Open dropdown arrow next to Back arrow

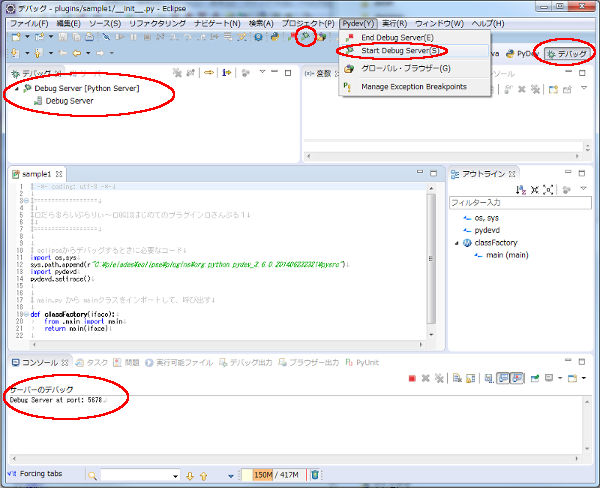click(88, 53)
